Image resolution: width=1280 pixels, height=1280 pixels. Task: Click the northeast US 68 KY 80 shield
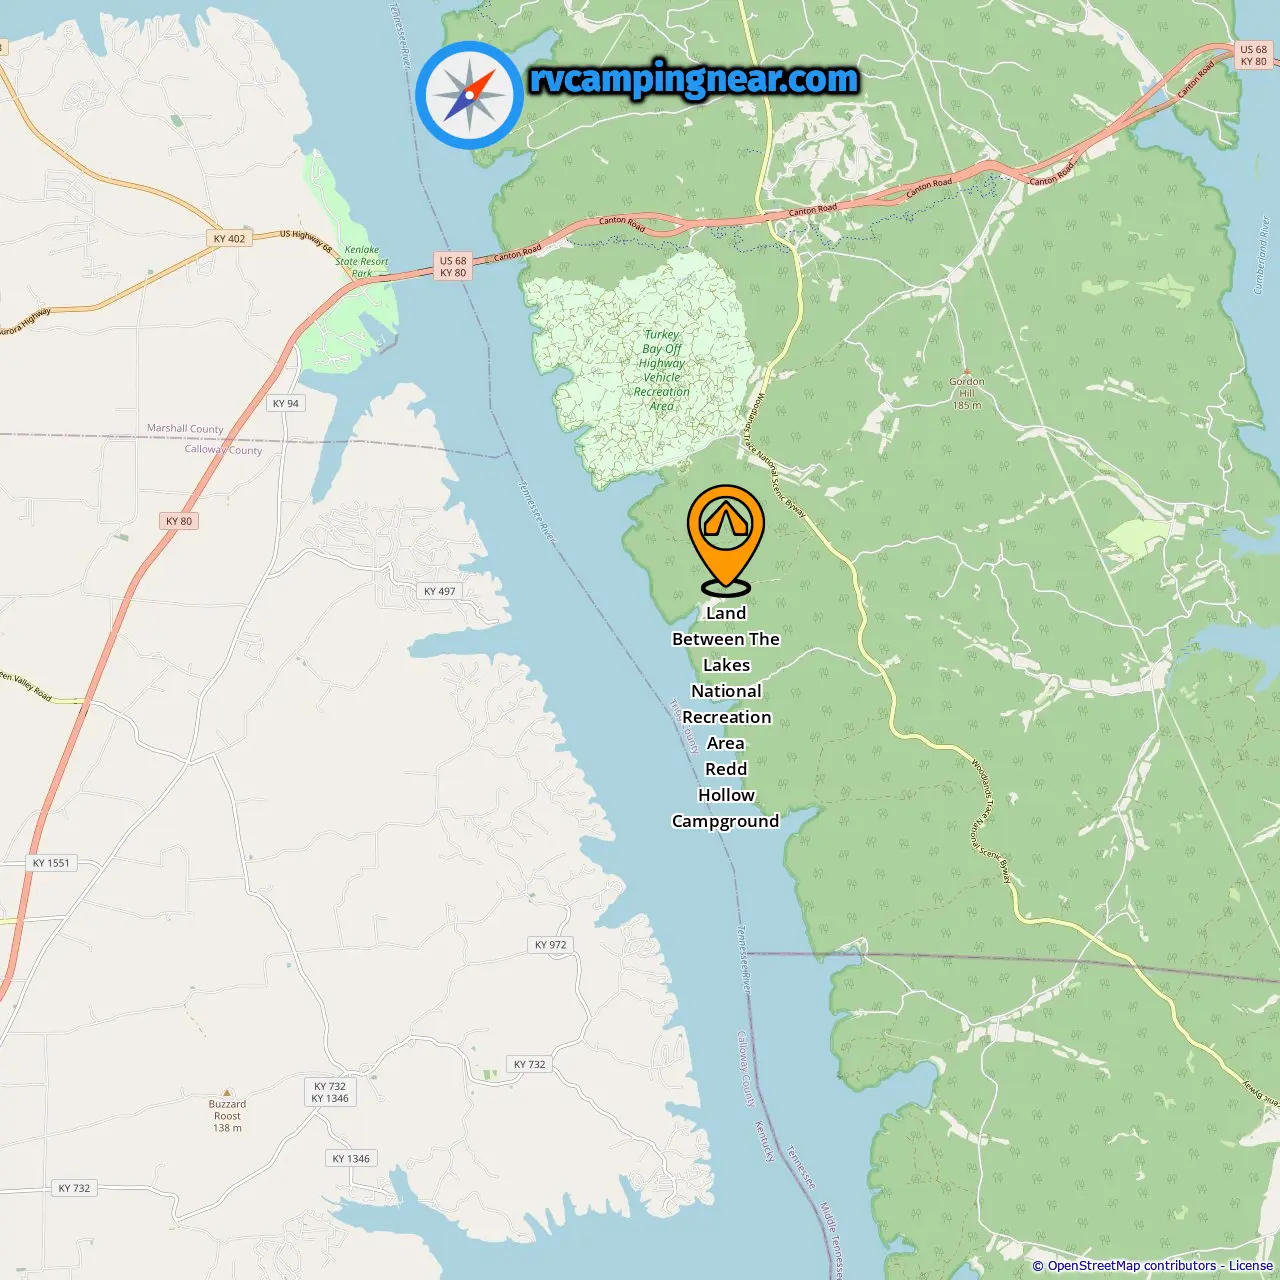click(1253, 55)
